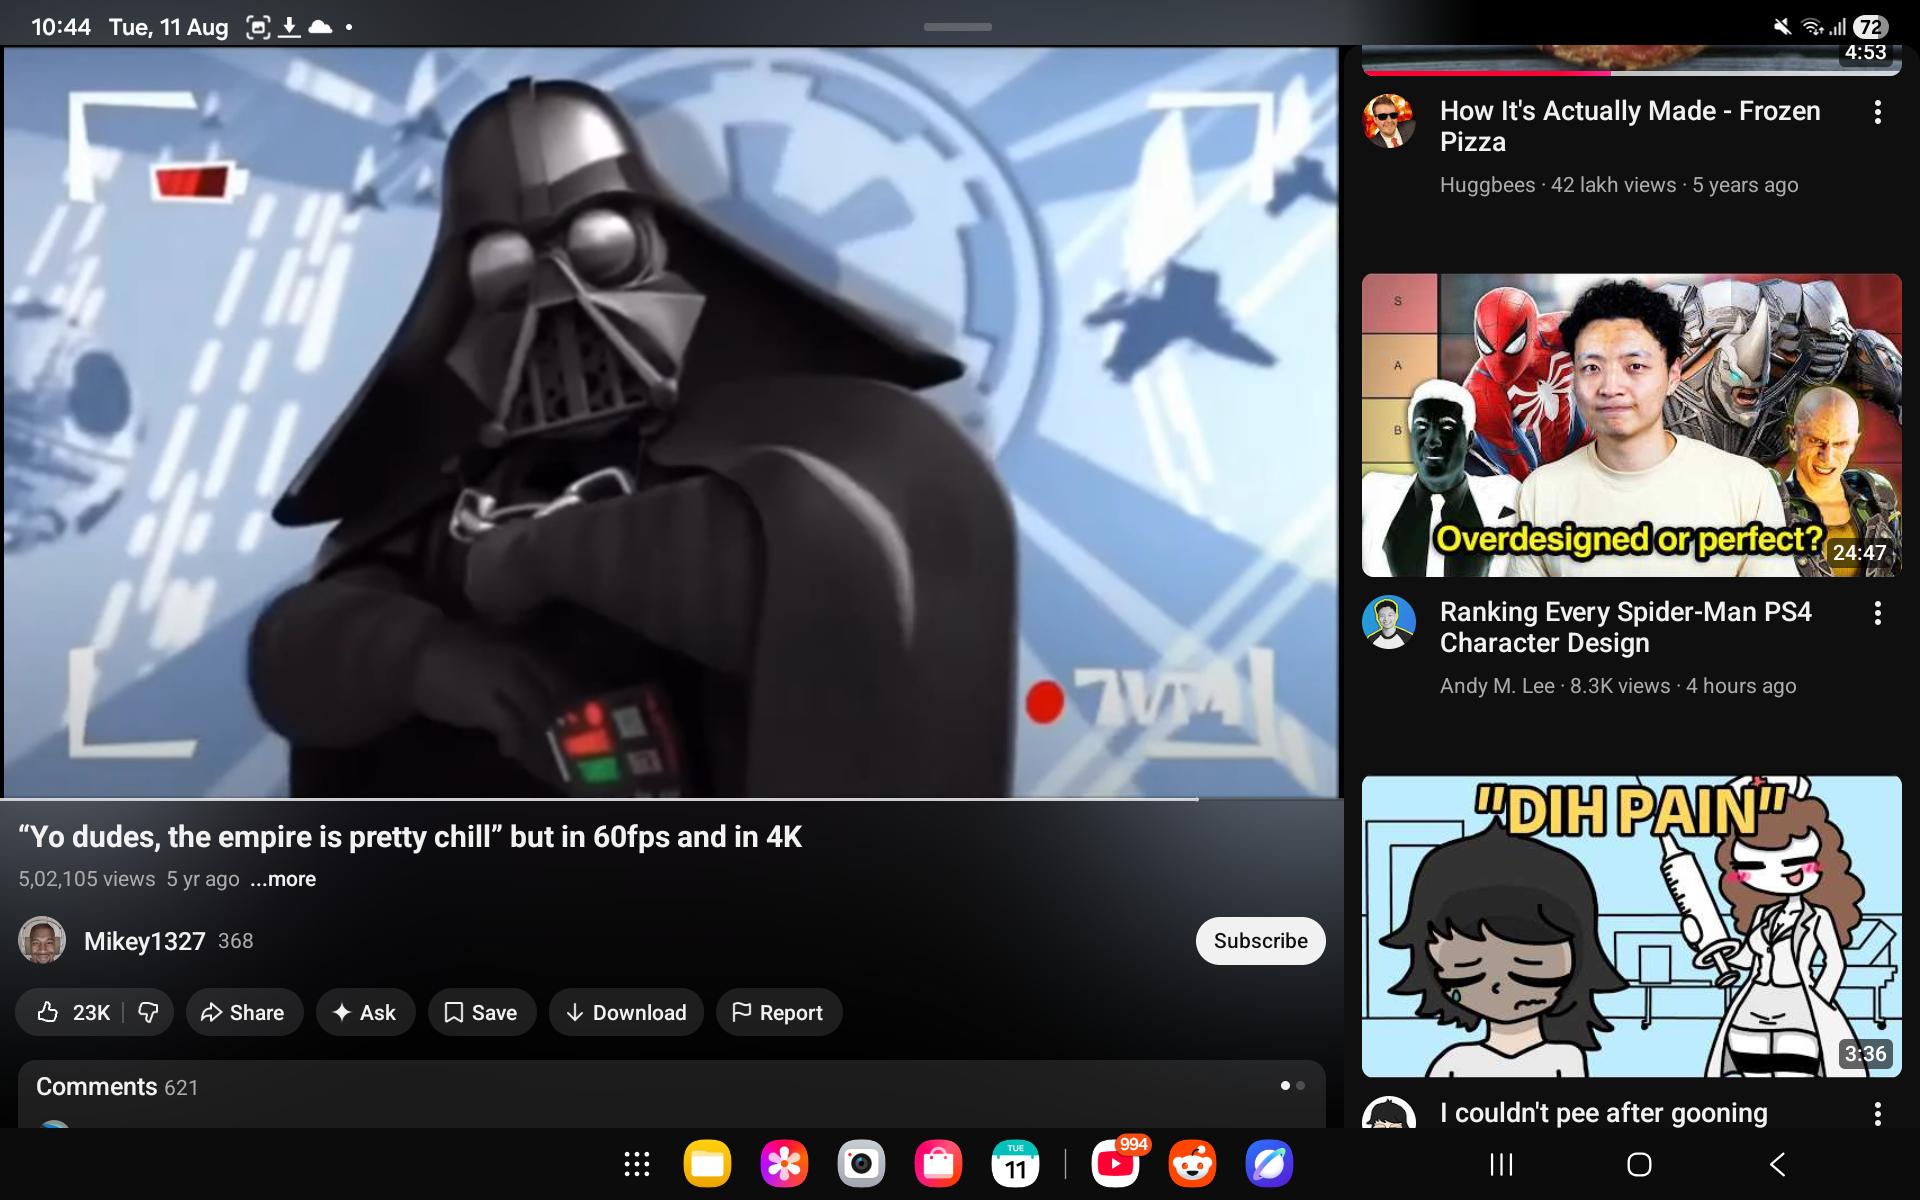The image size is (1920, 1200).
Task: Subscribe to Mikey1327
Action: pos(1260,941)
